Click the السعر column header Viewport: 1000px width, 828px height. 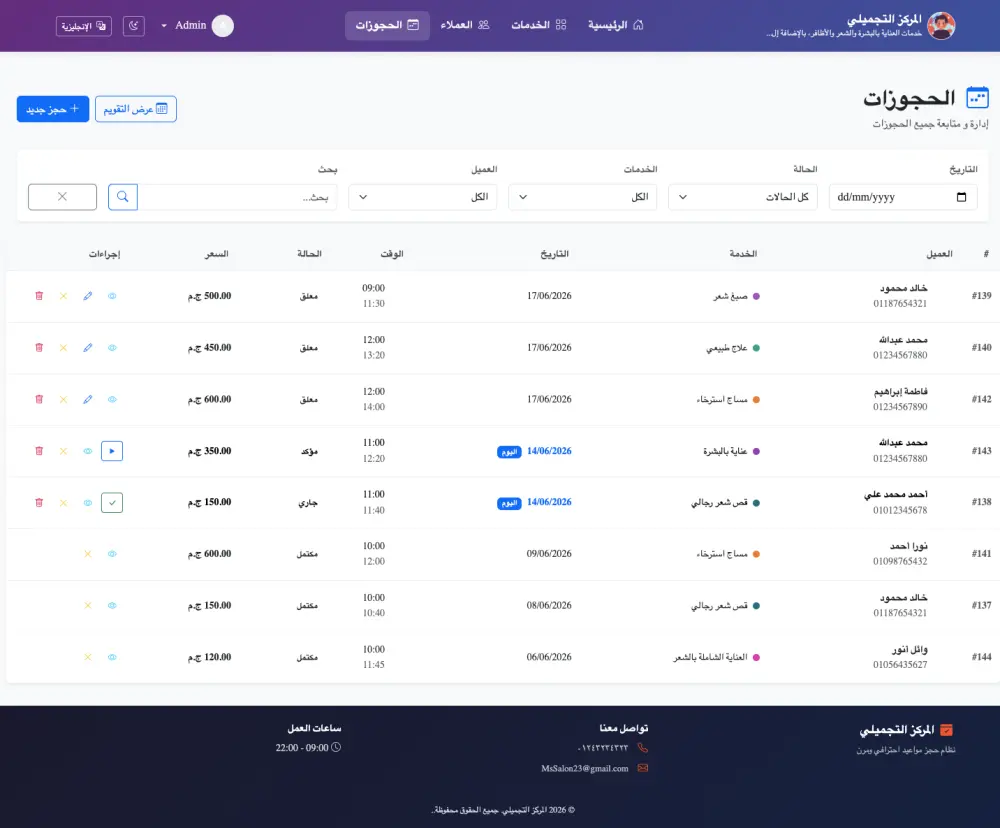pyautogui.click(x=217, y=254)
